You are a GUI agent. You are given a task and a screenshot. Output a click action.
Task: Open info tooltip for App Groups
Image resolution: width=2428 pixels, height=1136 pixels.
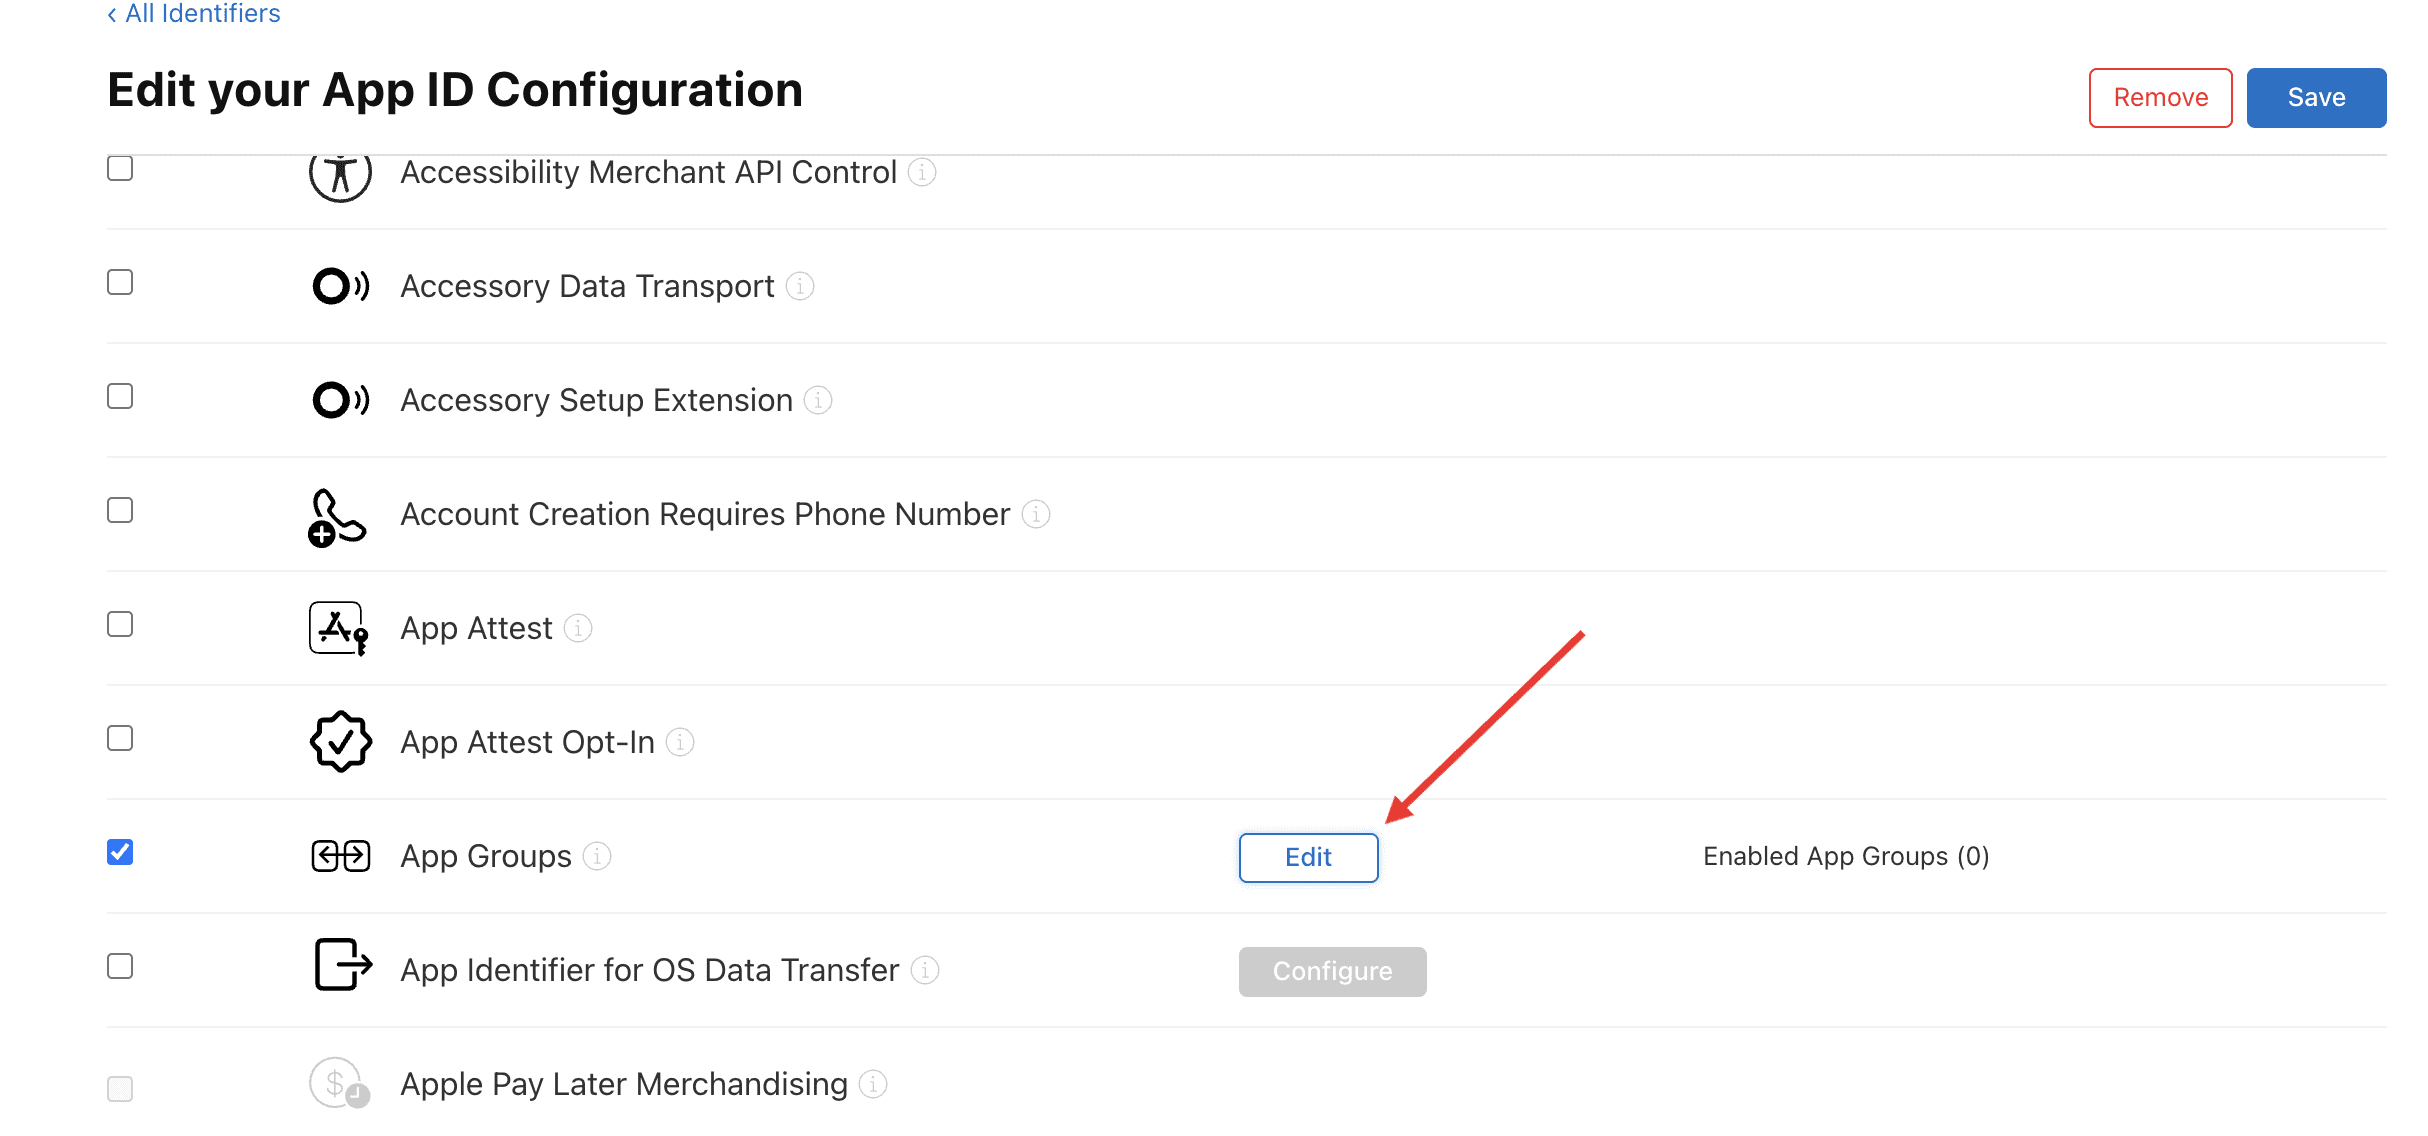click(597, 856)
